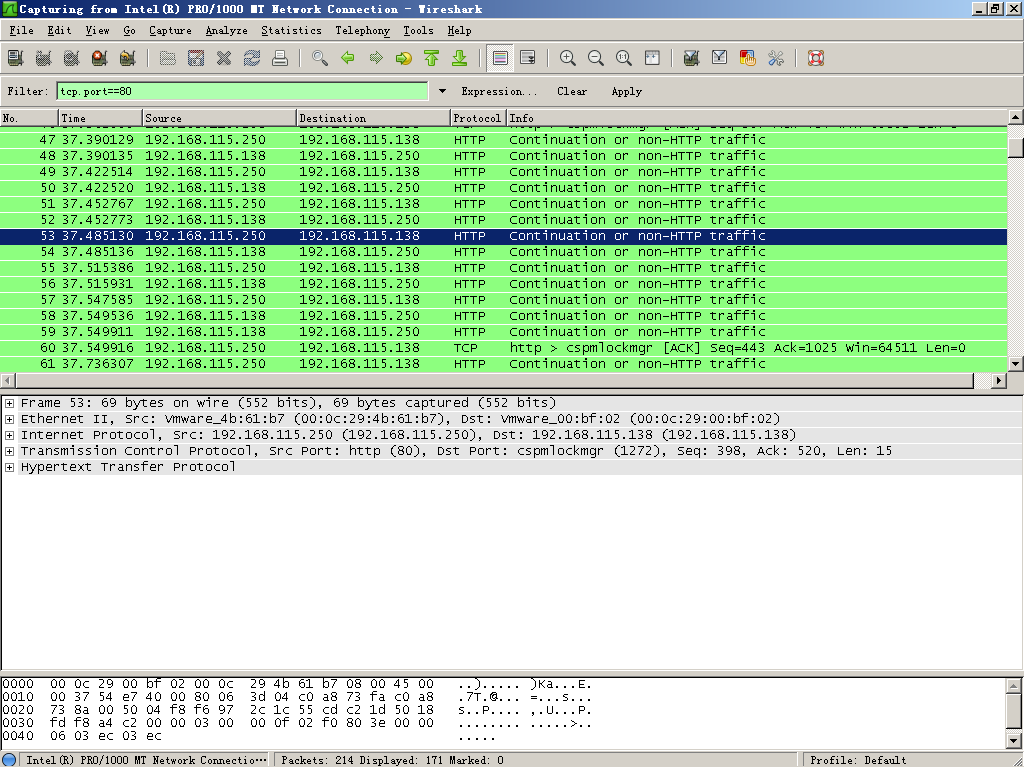Click Profile: Default in status bar
This screenshot has width=1024, height=768.
[858, 760]
